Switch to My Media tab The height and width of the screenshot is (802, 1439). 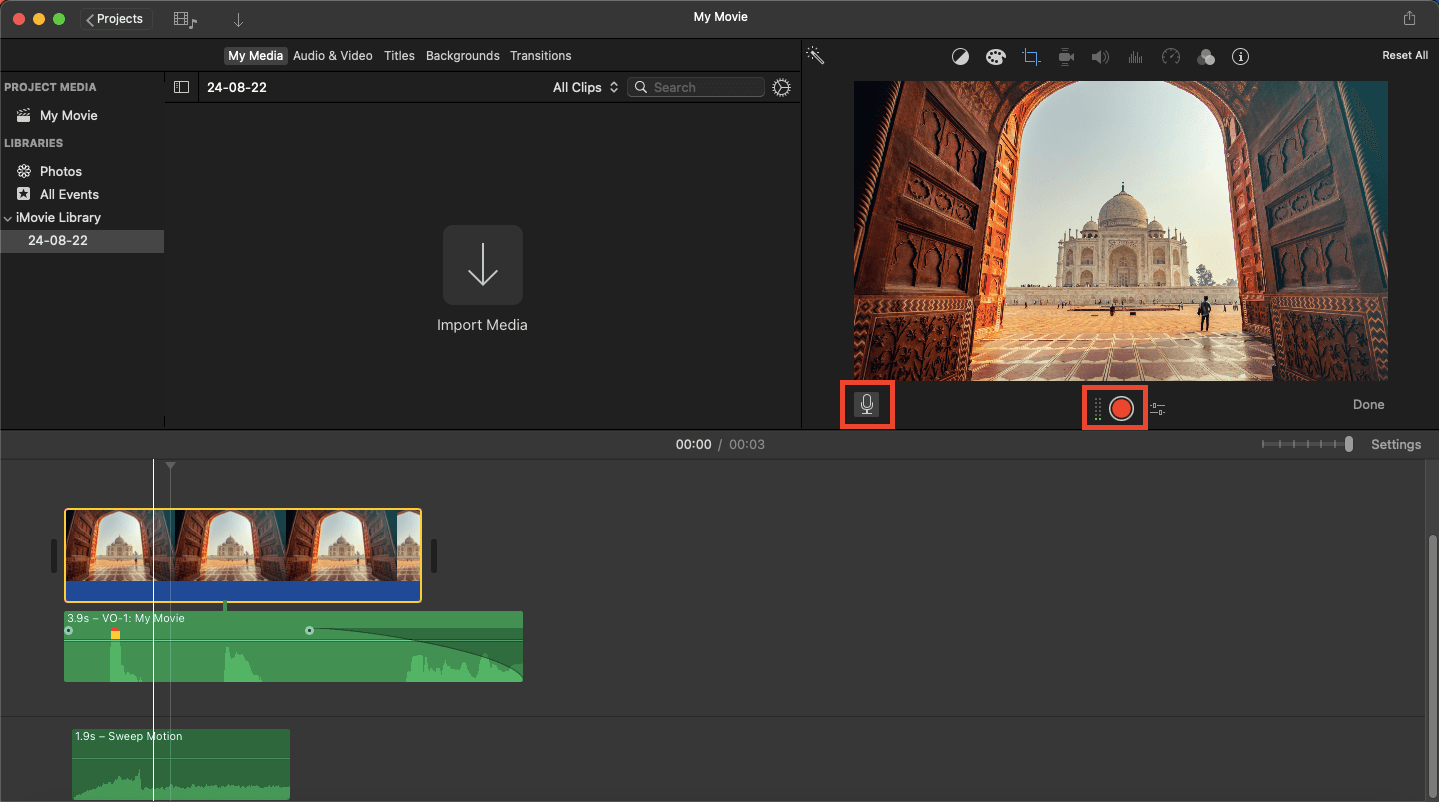point(256,56)
